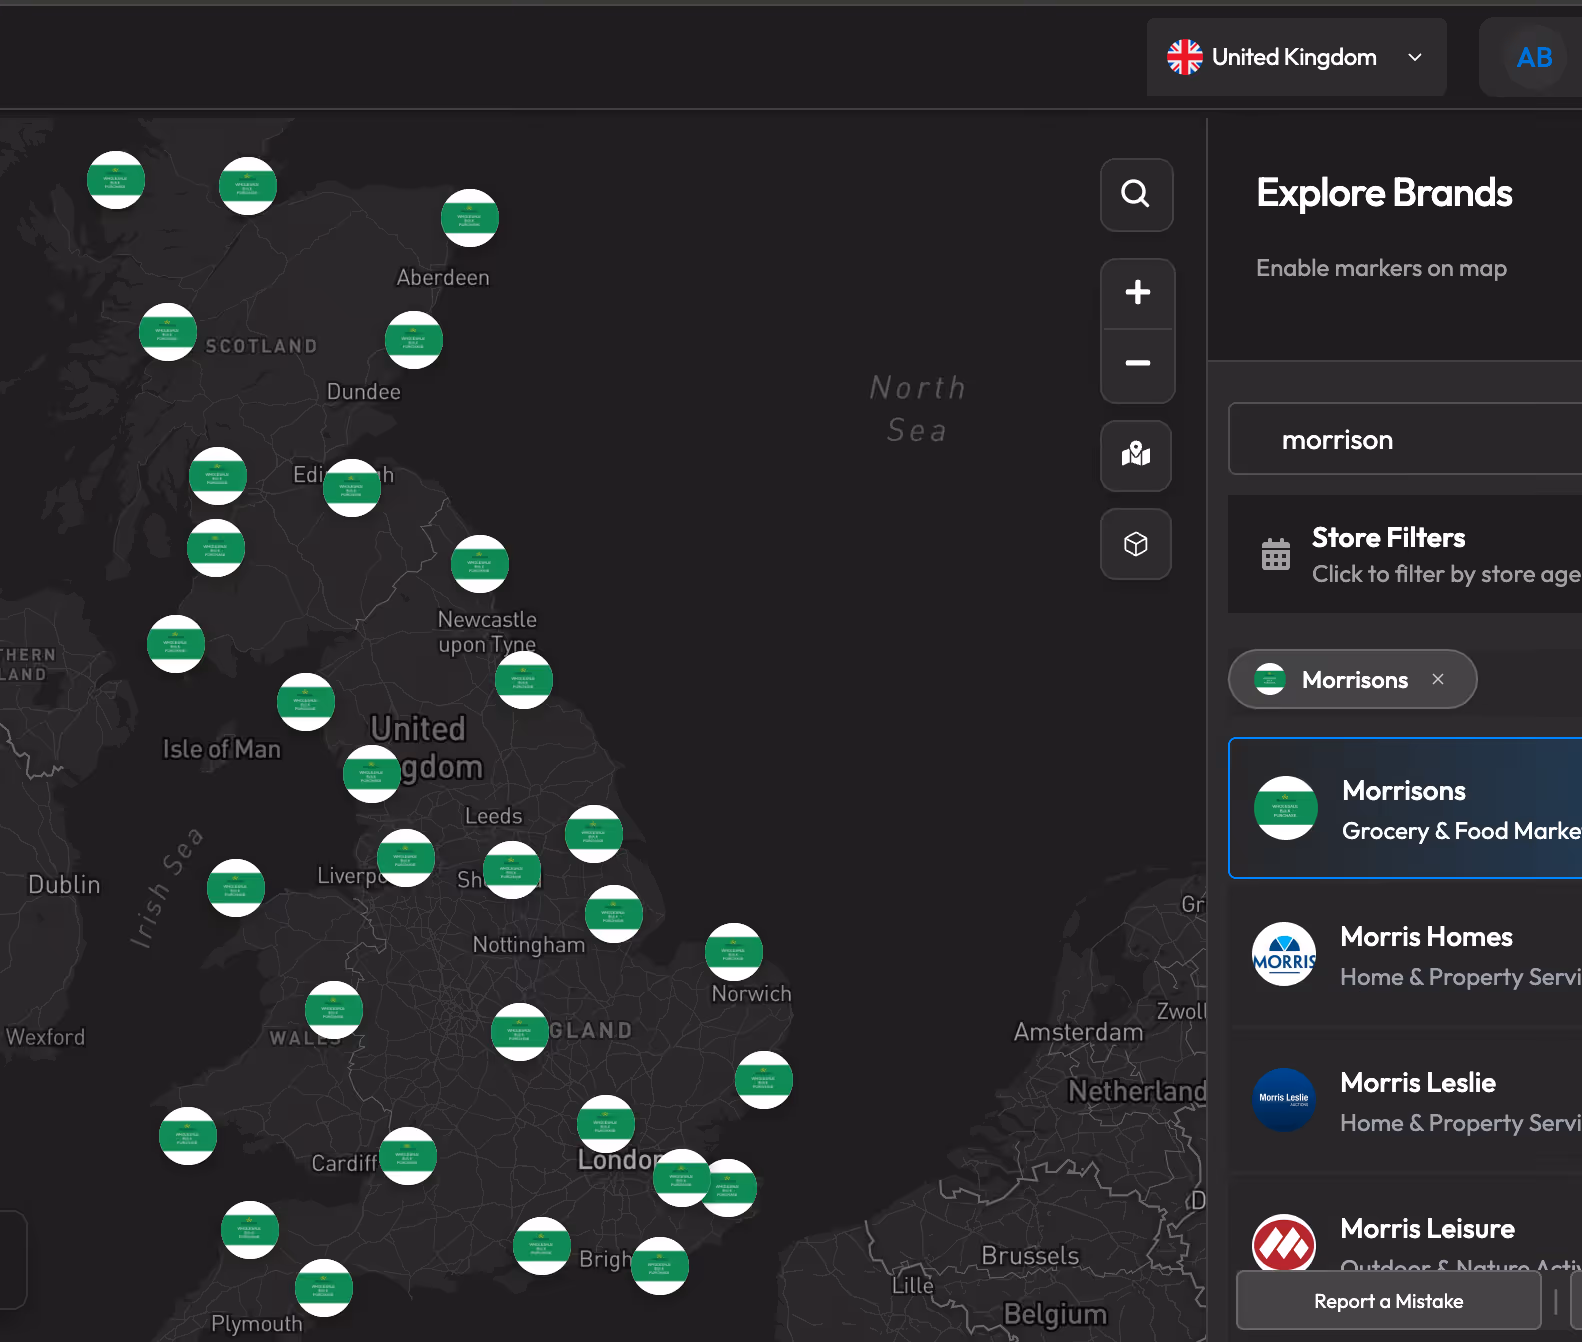Select the Morrisons Grocery & Food result

coord(1405,808)
